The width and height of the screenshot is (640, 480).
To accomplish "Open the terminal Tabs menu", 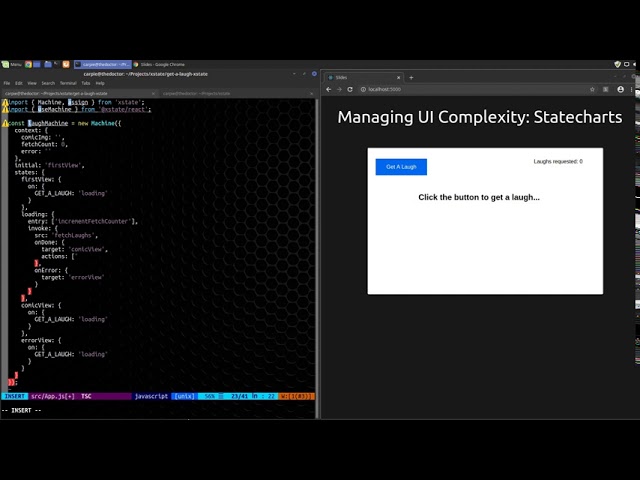I will click(x=86, y=83).
